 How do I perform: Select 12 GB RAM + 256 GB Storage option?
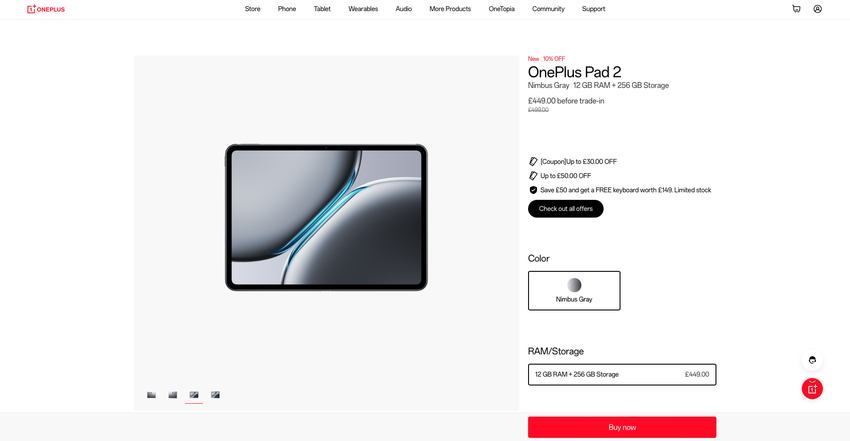pyautogui.click(x=622, y=374)
